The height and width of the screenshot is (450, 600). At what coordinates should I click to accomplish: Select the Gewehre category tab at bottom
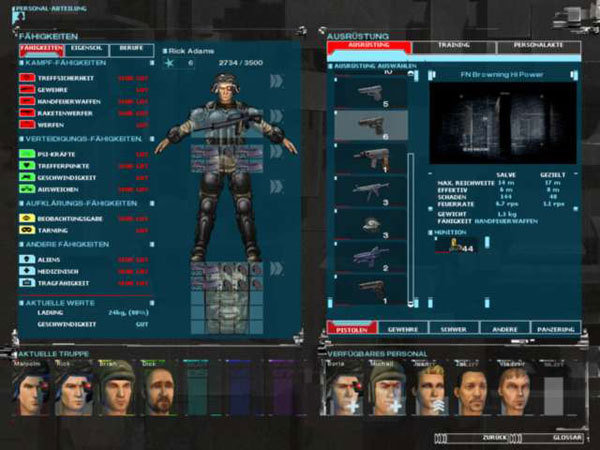click(x=403, y=329)
